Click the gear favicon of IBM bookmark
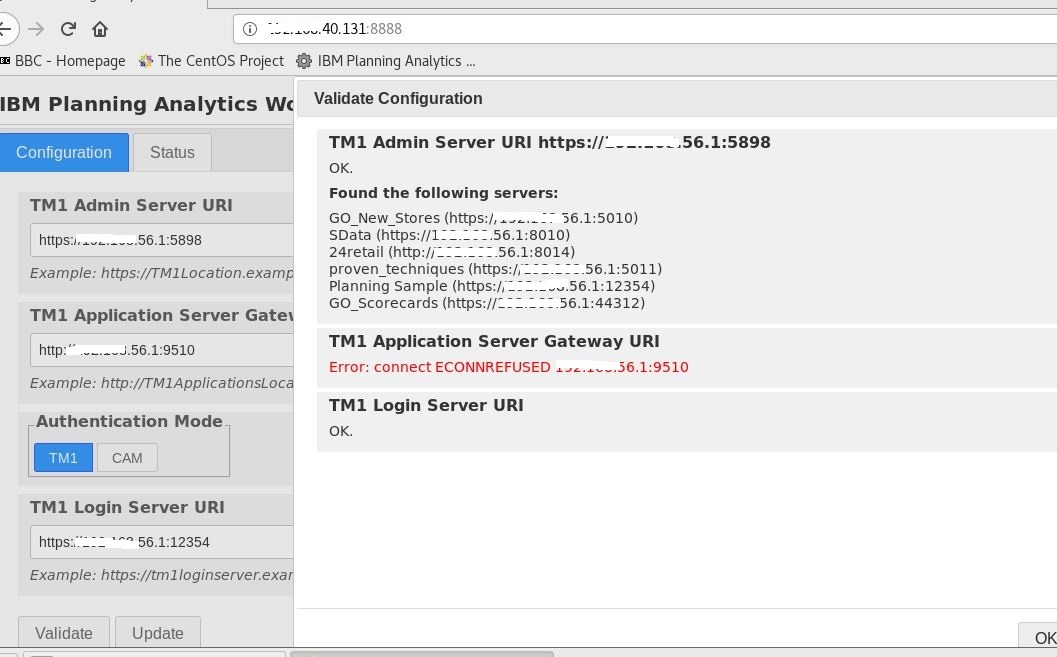1057x657 pixels. [304, 61]
